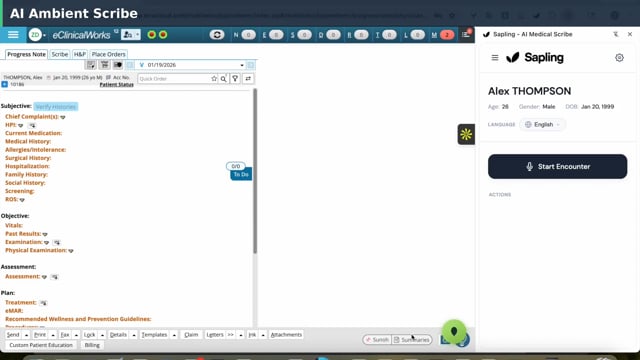Open the T counter badge
The width and height of the screenshot is (640, 360).
click(389, 35)
